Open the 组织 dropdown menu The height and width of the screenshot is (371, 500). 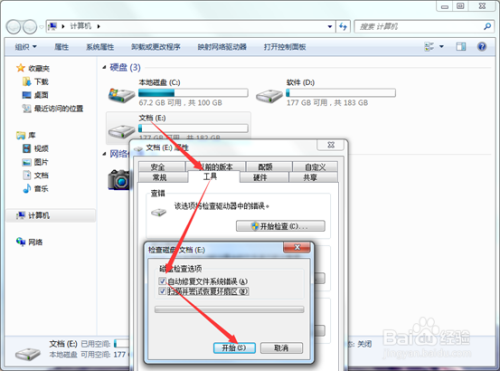click(x=26, y=47)
